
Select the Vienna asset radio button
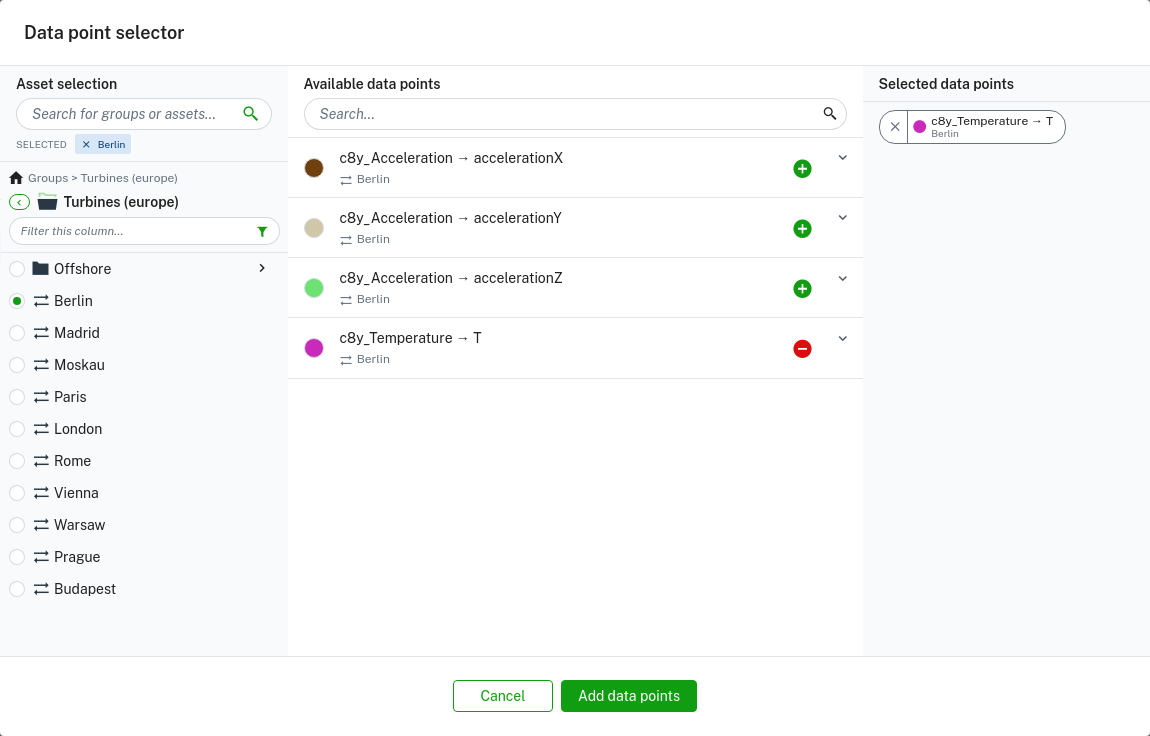click(x=17, y=493)
